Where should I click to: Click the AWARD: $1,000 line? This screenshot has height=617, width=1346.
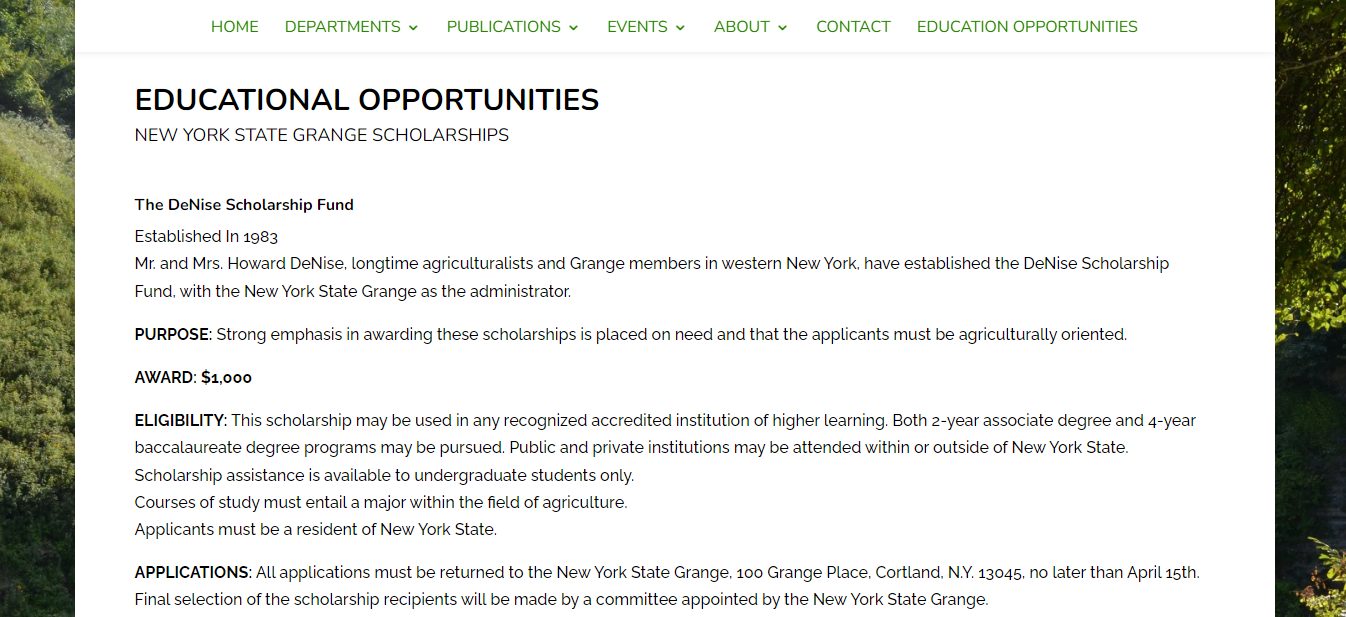[193, 378]
